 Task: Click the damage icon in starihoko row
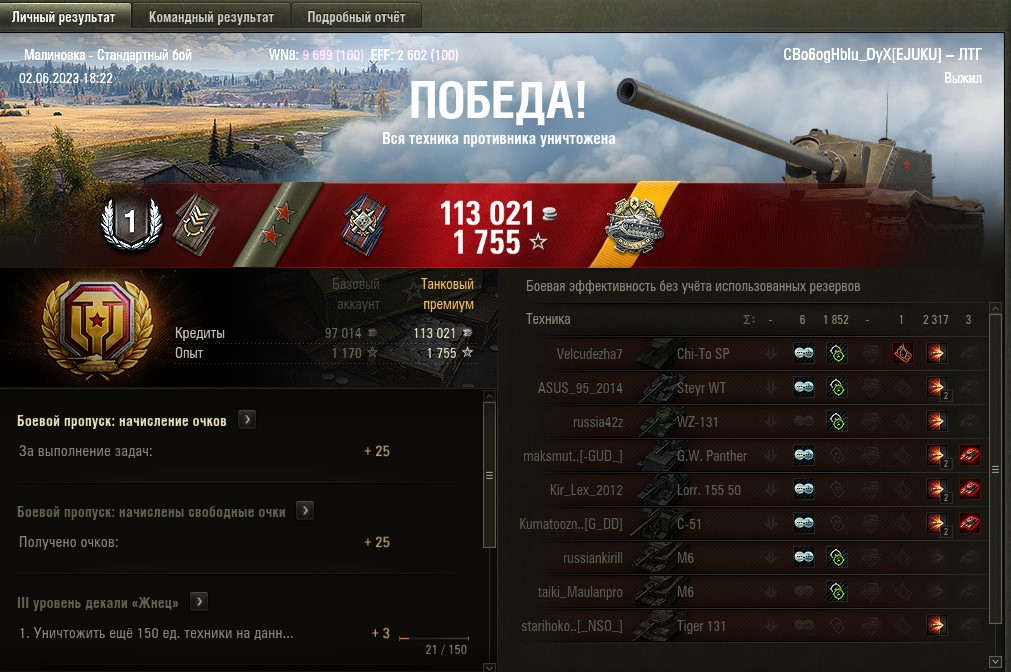[x=936, y=625]
